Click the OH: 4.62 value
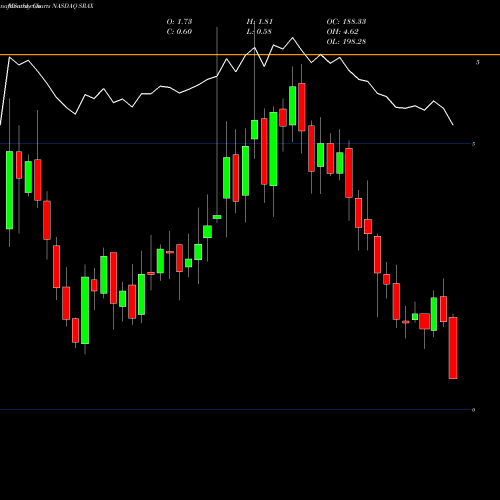This screenshot has height=500, width=500. (x=343, y=32)
